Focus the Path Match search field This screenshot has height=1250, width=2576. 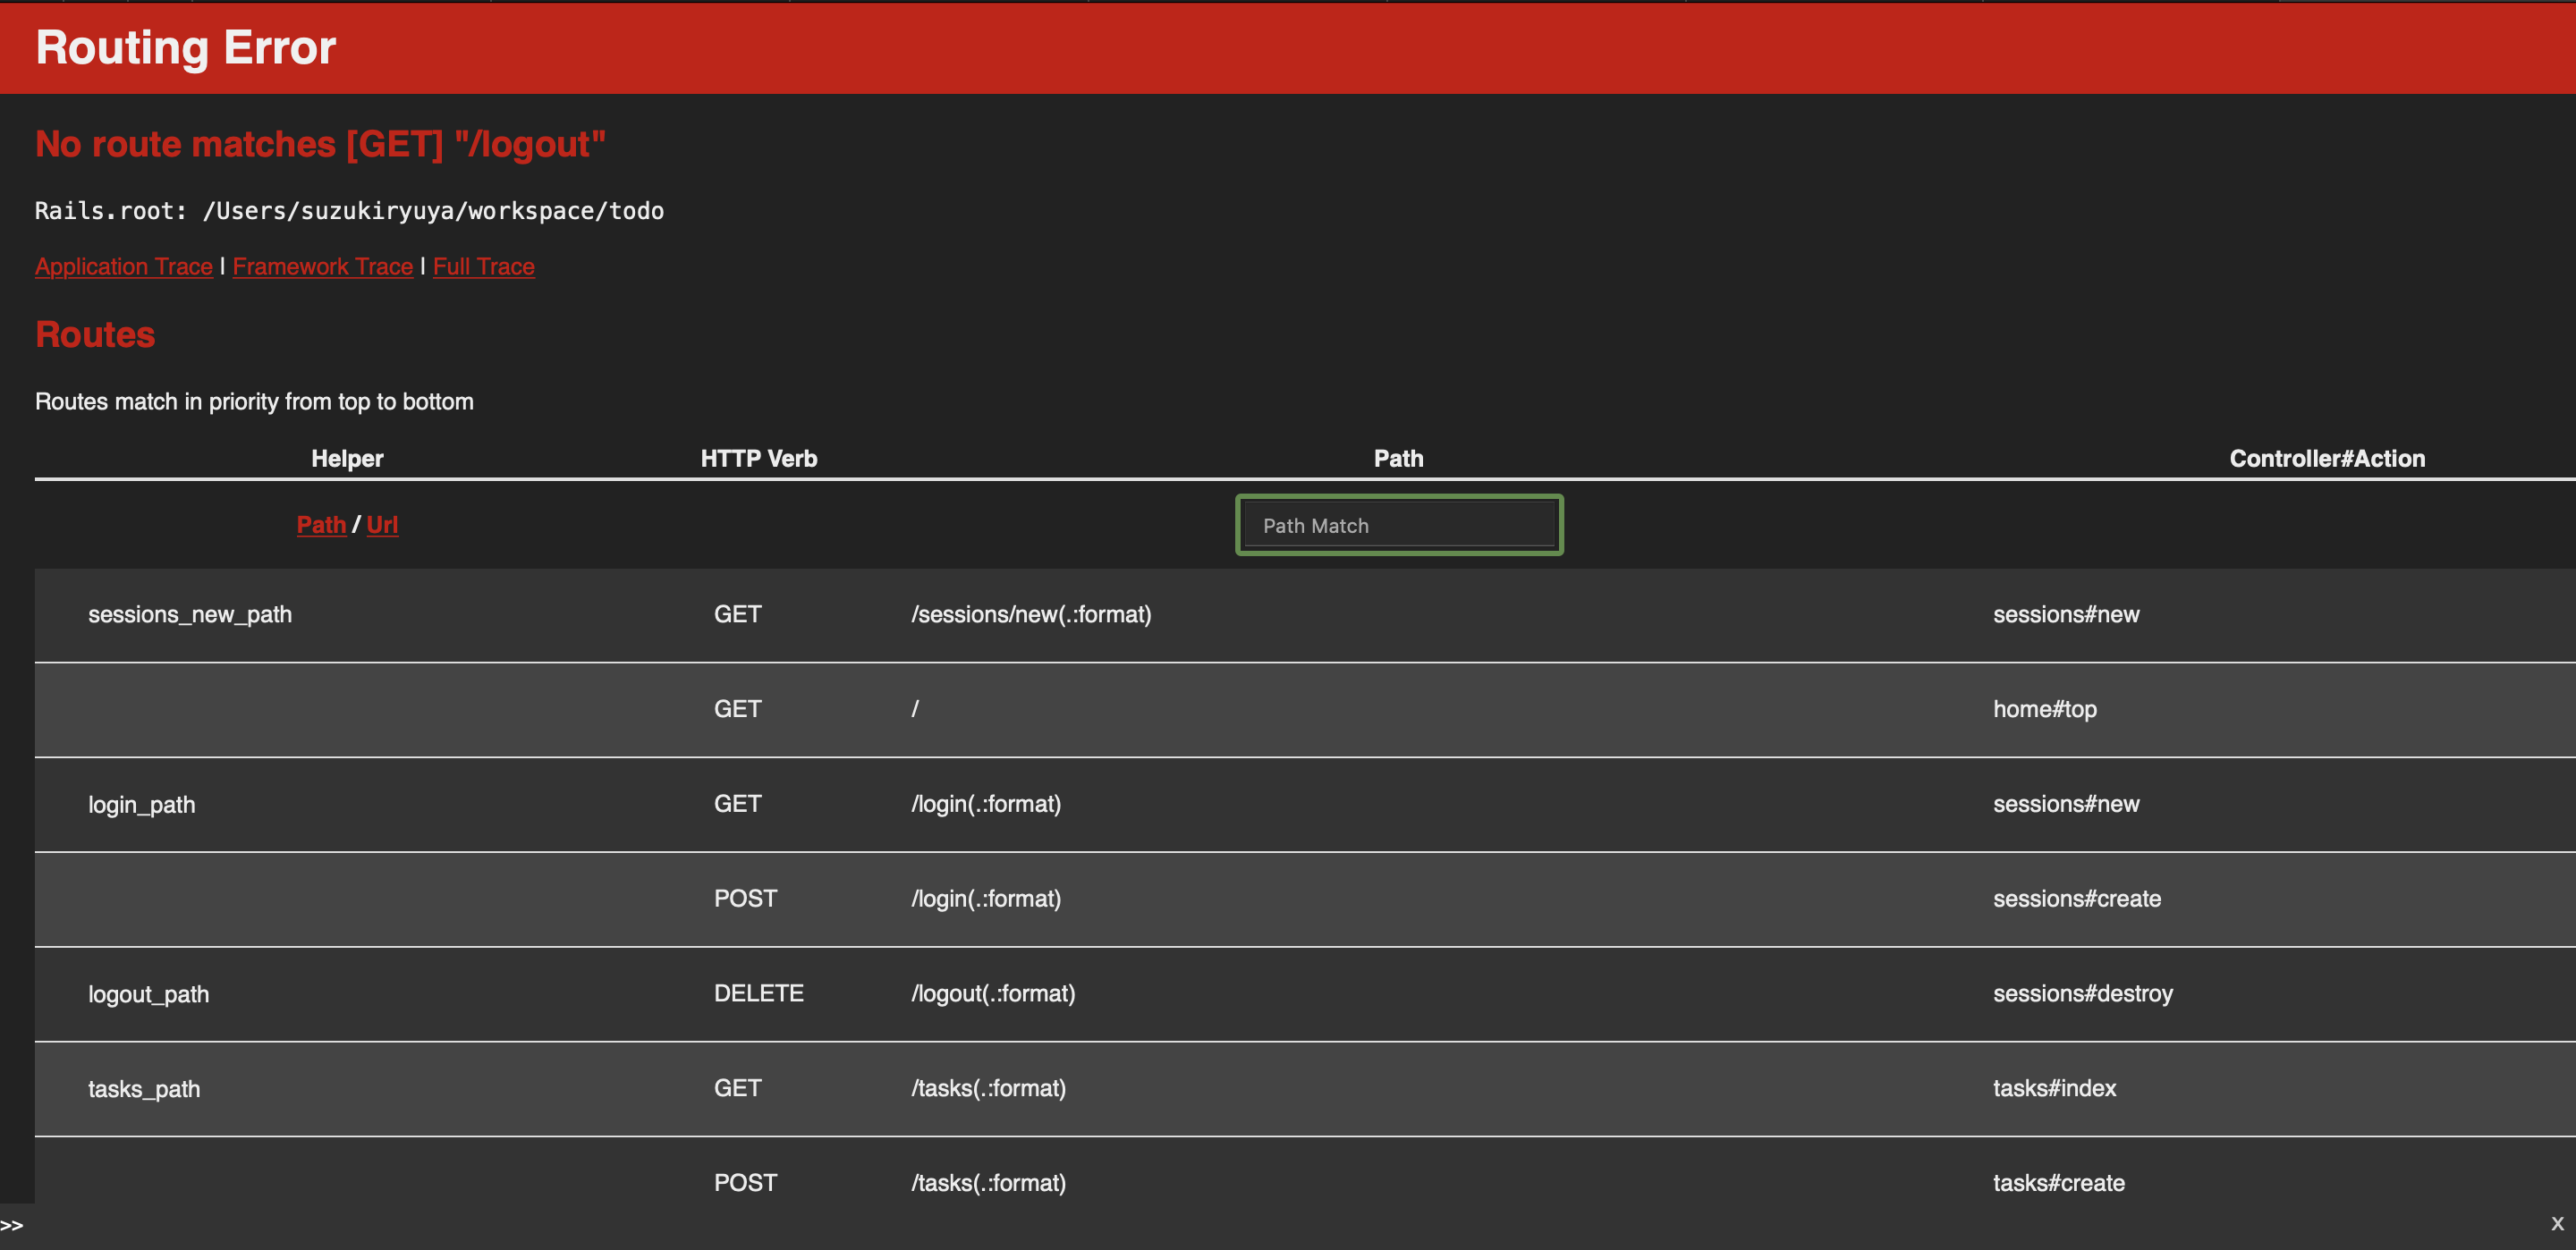tap(1399, 525)
